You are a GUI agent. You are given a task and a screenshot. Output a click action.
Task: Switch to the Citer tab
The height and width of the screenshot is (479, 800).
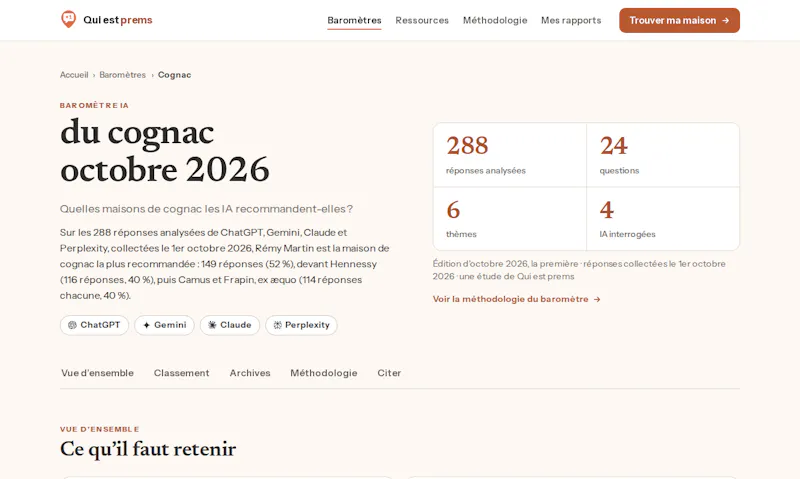point(389,373)
